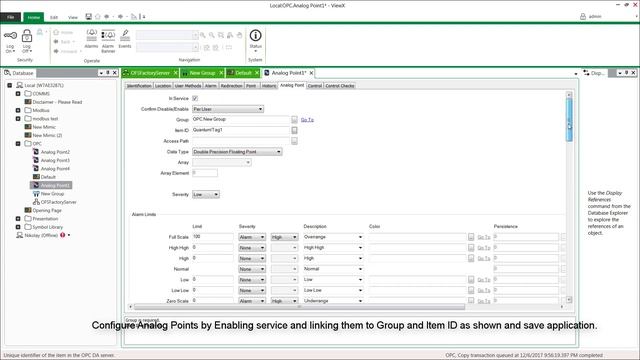Expand the Presentation folder

pyautogui.click(x=18, y=219)
